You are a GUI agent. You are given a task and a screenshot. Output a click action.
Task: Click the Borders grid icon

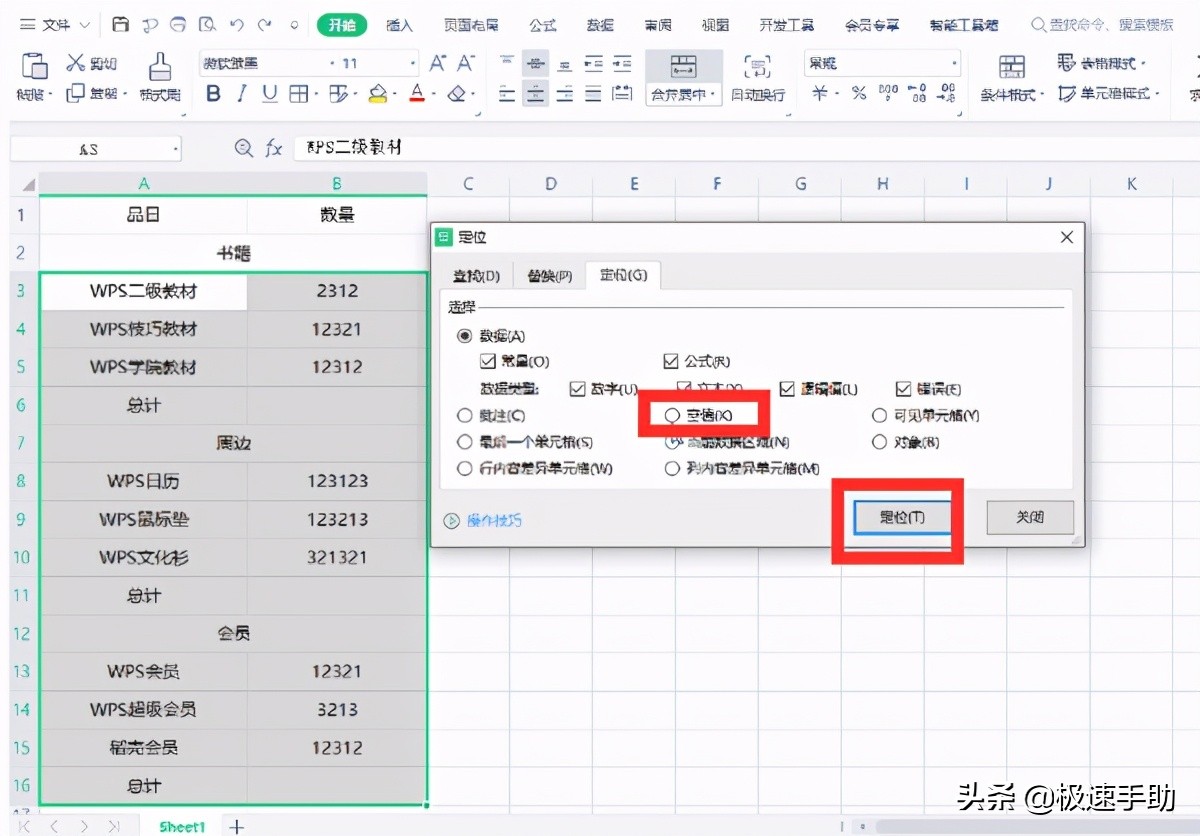pos(298,94)
